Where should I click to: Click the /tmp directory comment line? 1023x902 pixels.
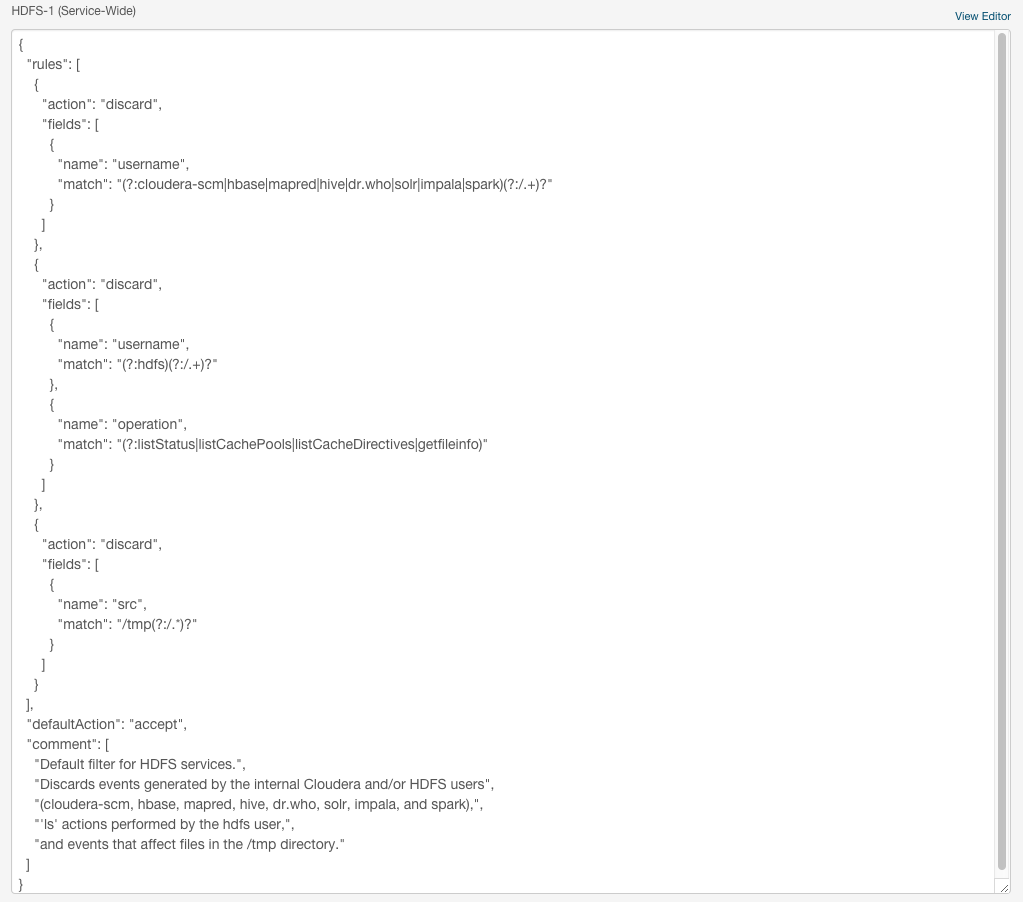click(190, 844)
